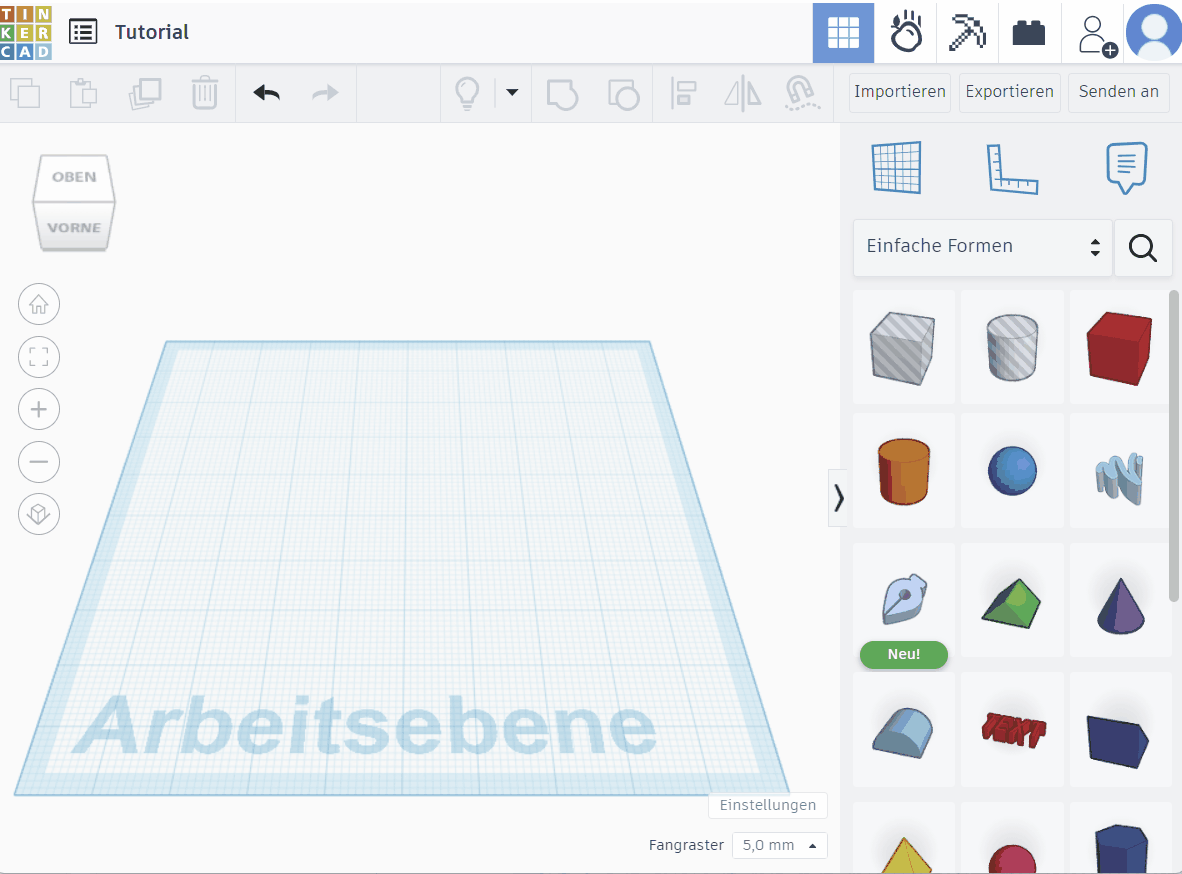Reset to home view
Image resolution: width=1182 pixels, height=874 pixels.
39,305
